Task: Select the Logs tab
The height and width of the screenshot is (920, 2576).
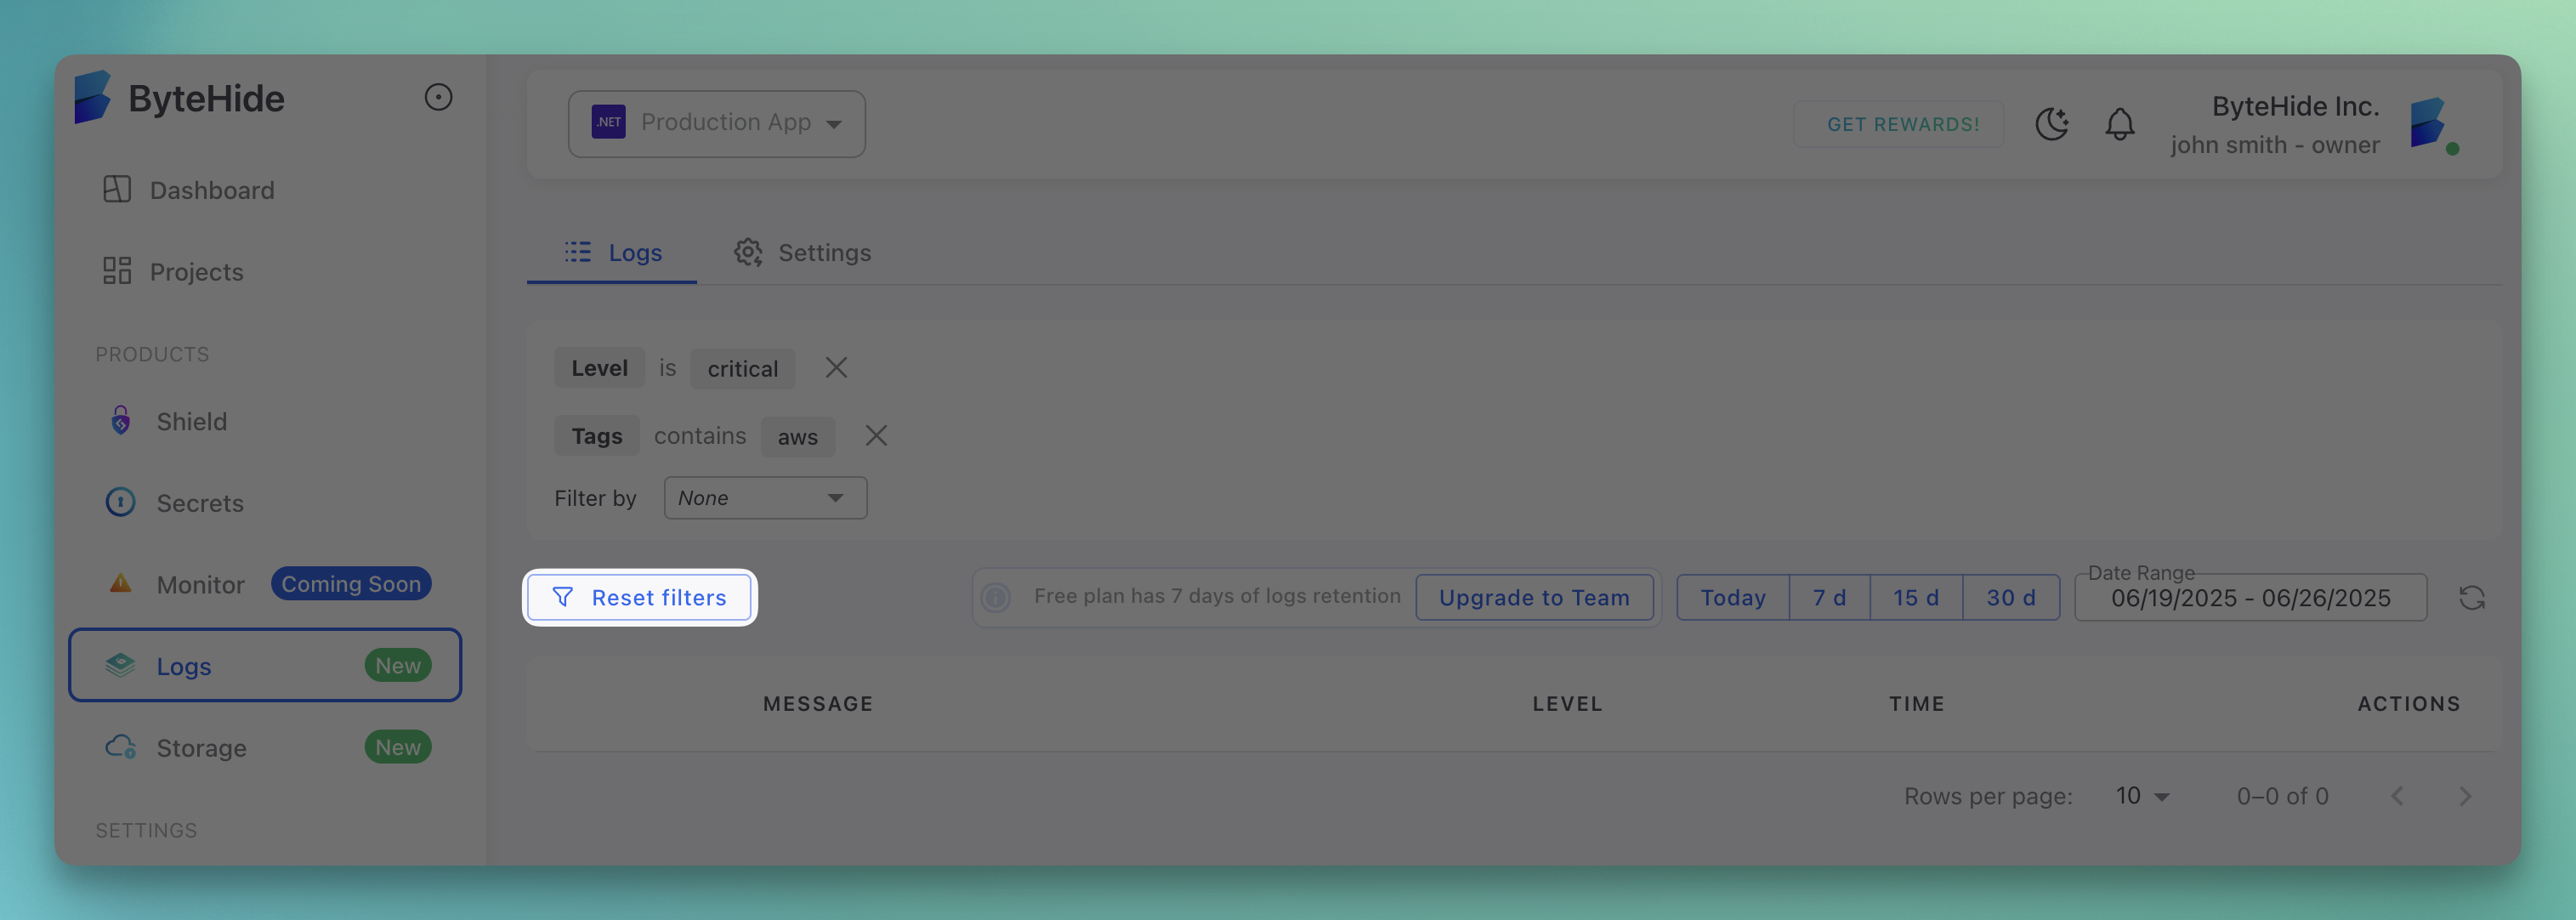Action: [613, 253]
